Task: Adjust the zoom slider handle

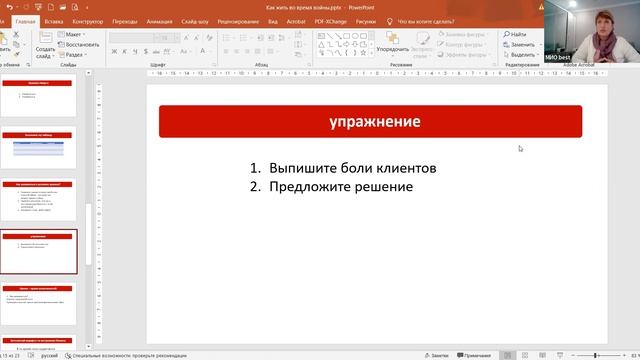Action: pyautogui.click(x=596, y=356)
